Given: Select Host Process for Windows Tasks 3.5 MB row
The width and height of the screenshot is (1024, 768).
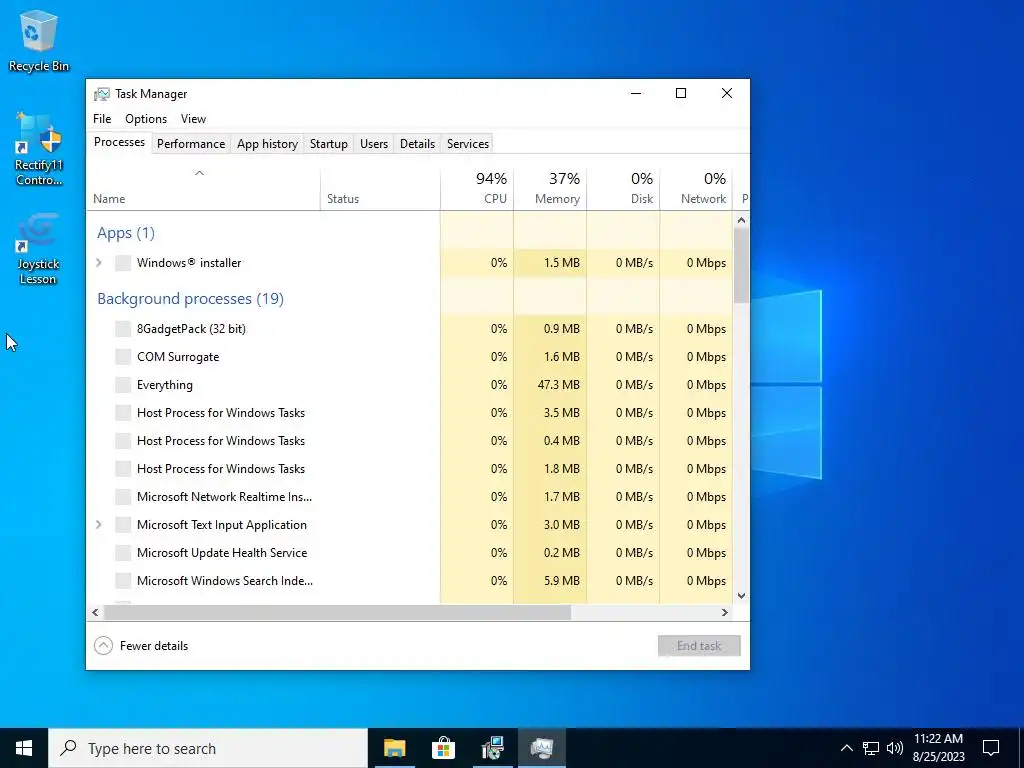Looking at the screenshot, I should 409,413.
